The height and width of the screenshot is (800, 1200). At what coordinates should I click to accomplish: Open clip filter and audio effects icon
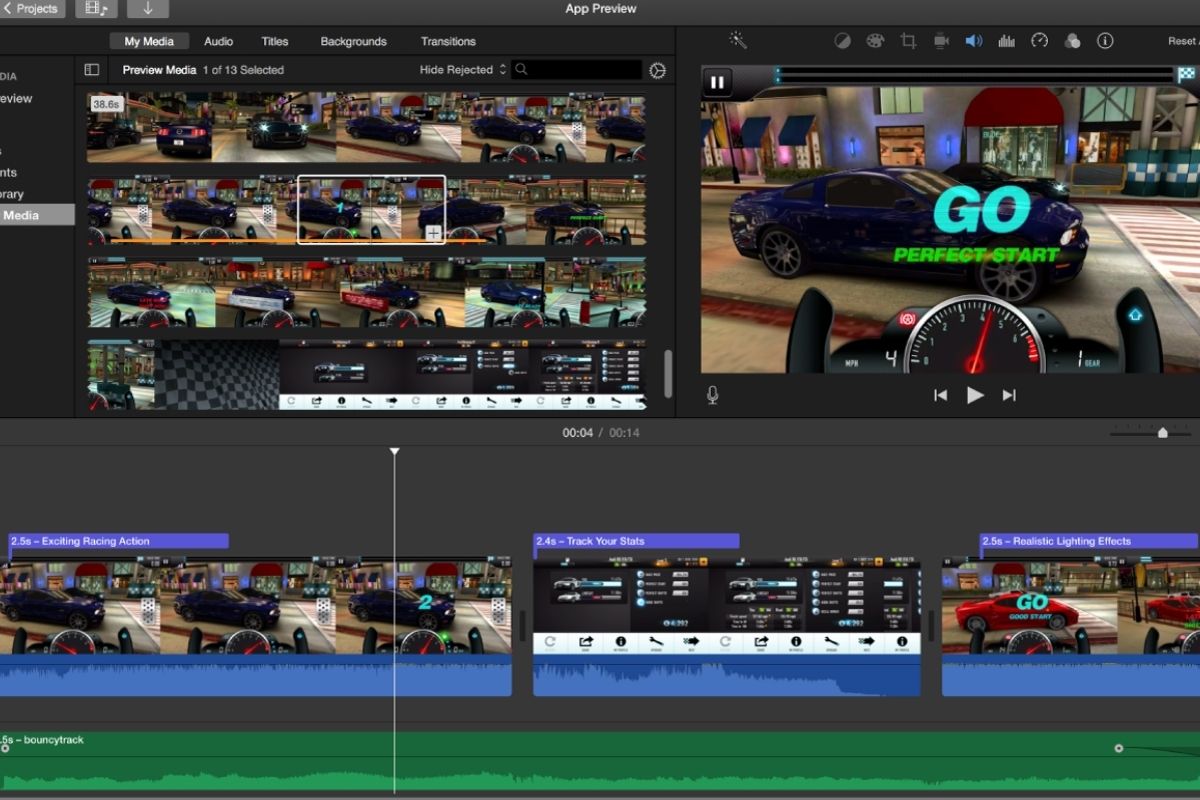(x=1072, y=41)
